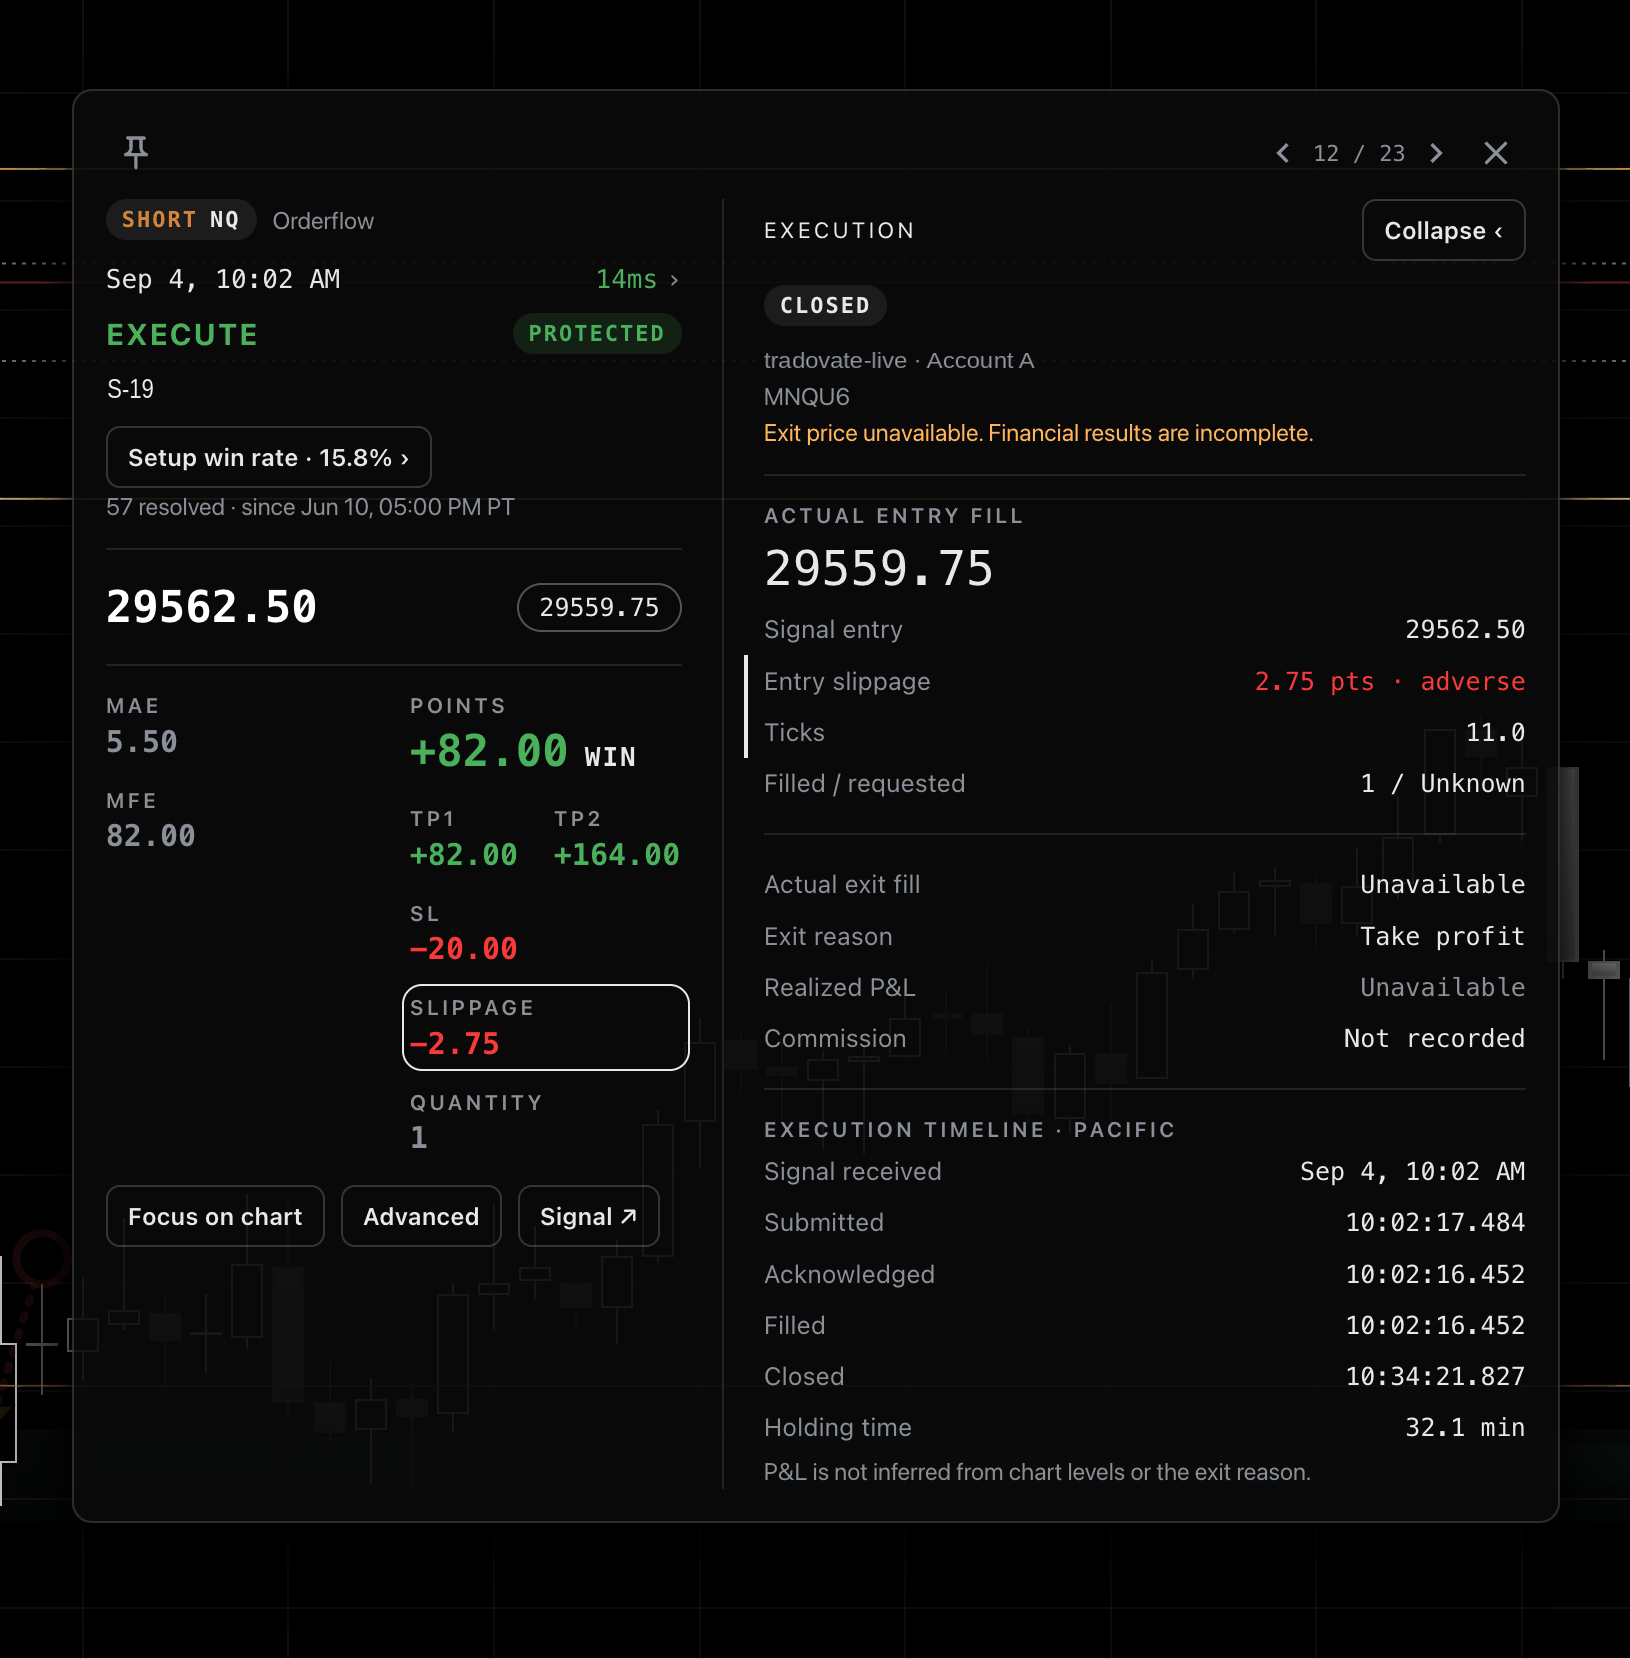
Task: Click the 57 resolved since Jun 10 note
Action: (310, 507)
